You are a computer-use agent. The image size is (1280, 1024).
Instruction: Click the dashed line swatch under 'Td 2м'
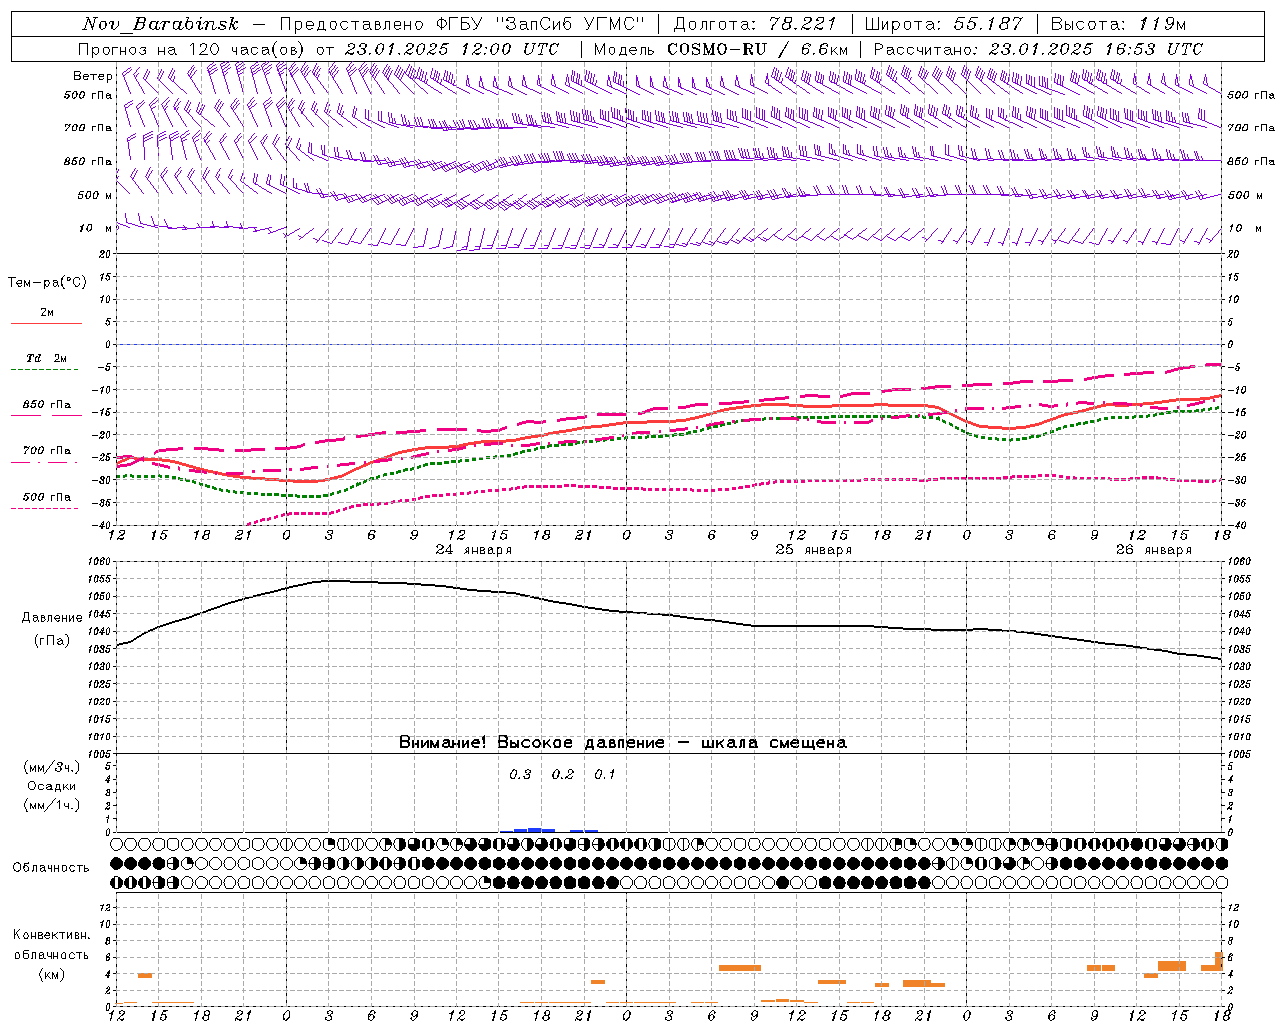tap(44, 370)
